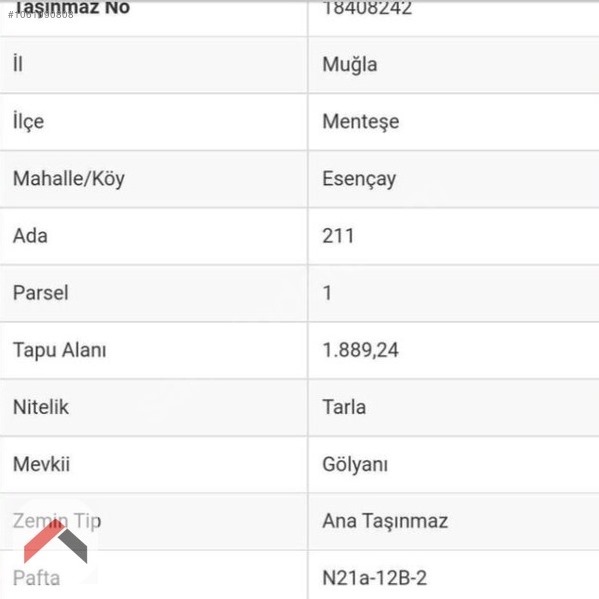Select the İlçe row label
The image size is (599, 599).
(x=29, y=121)
